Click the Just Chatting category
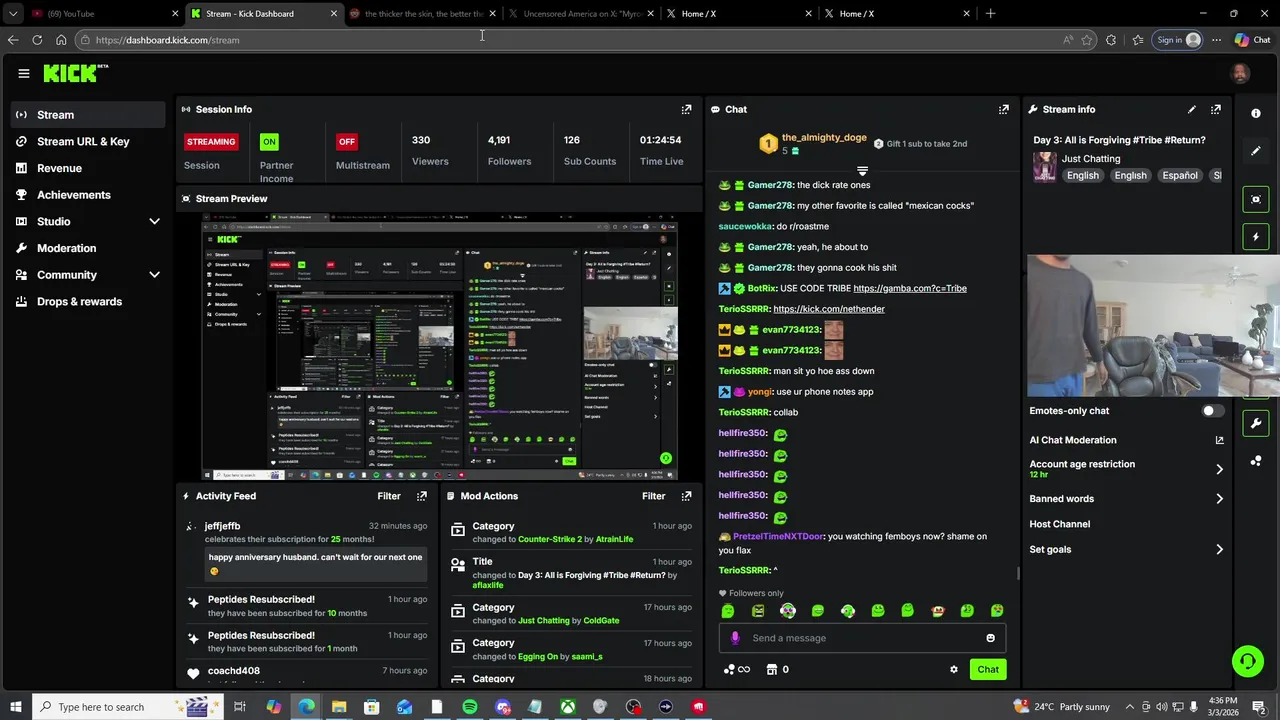The image size is (1280, 720). click(x=1091, y=159)
